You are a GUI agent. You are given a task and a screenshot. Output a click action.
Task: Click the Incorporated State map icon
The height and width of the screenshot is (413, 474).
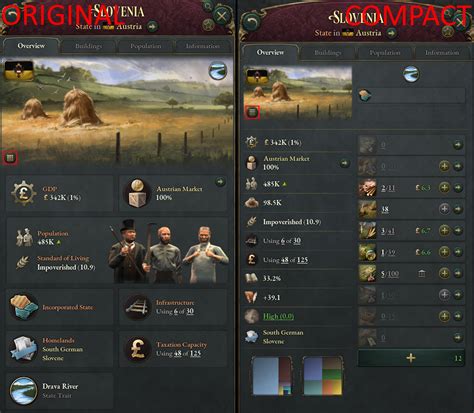pos(23,307)
